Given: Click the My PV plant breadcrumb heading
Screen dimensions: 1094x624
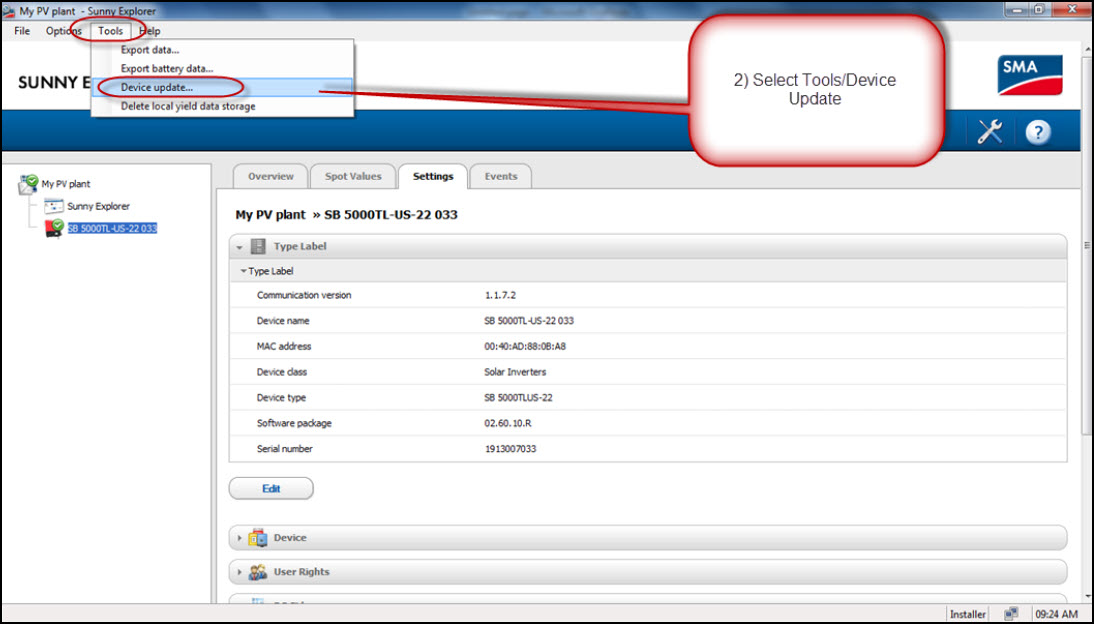Looking at the screenshot, I should coord(270,214).
